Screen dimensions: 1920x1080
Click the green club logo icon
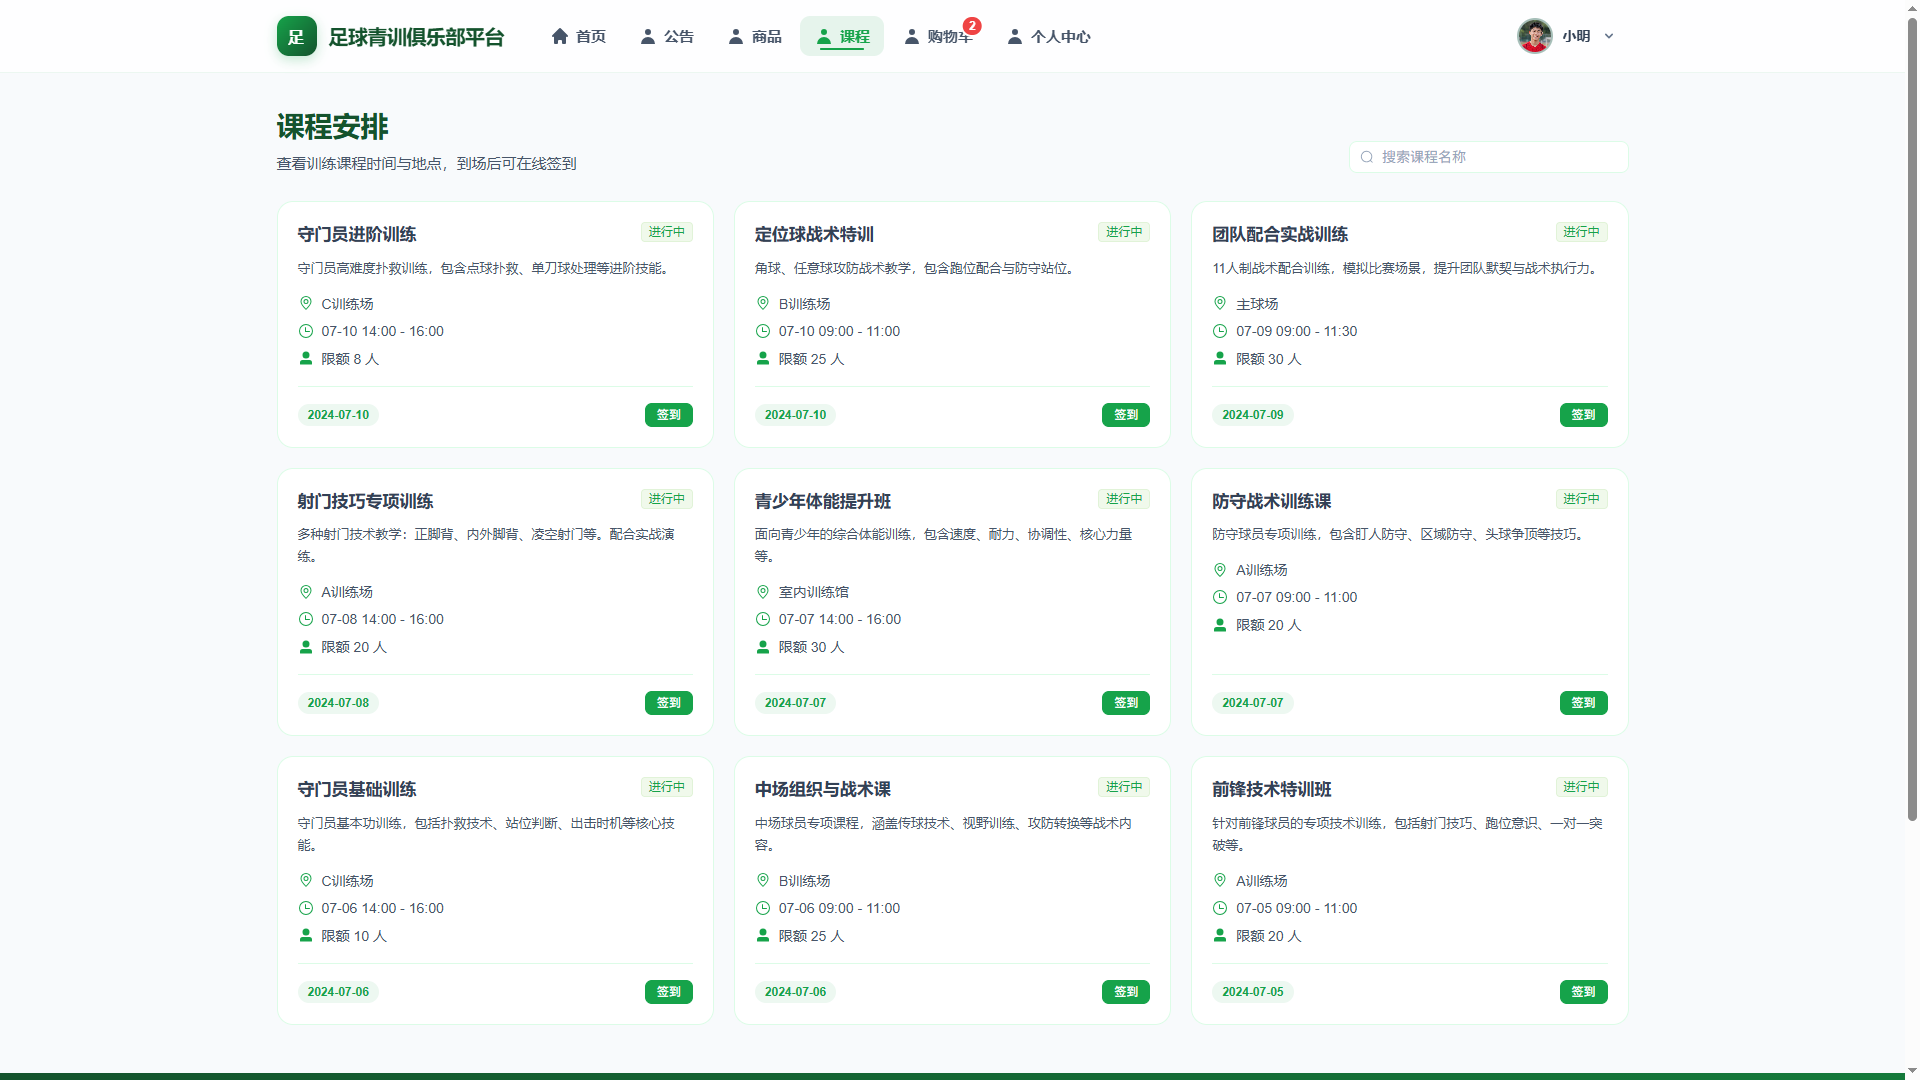click(x=296, y=36)
